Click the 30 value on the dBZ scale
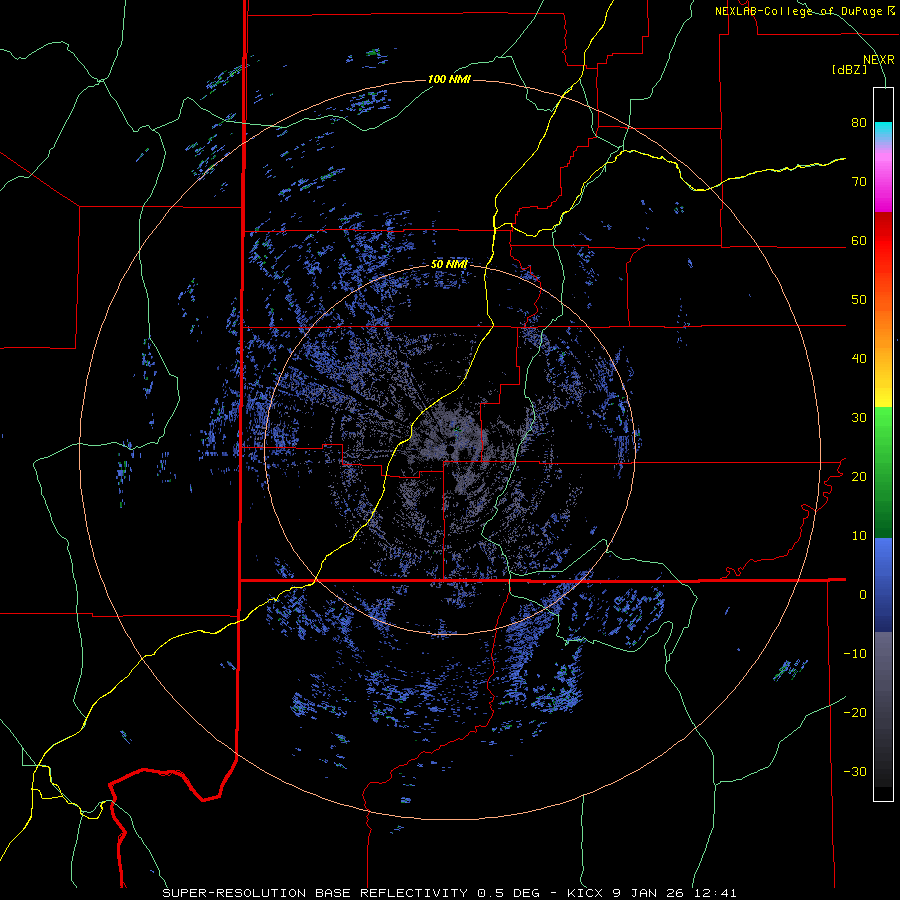The image size is (900, 900). point(859,418)
